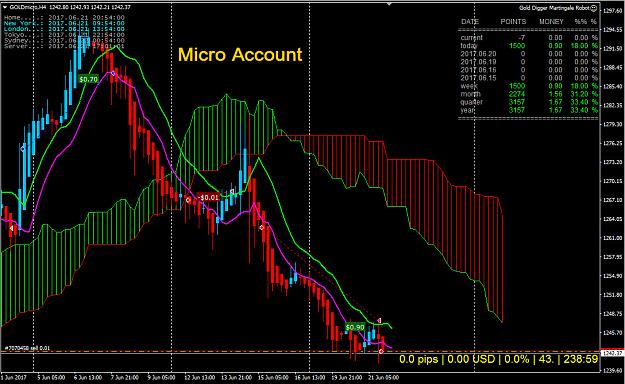Click the current price tag 1242.37 on scale
The image size is (625, 384).
tap(612, 353)
